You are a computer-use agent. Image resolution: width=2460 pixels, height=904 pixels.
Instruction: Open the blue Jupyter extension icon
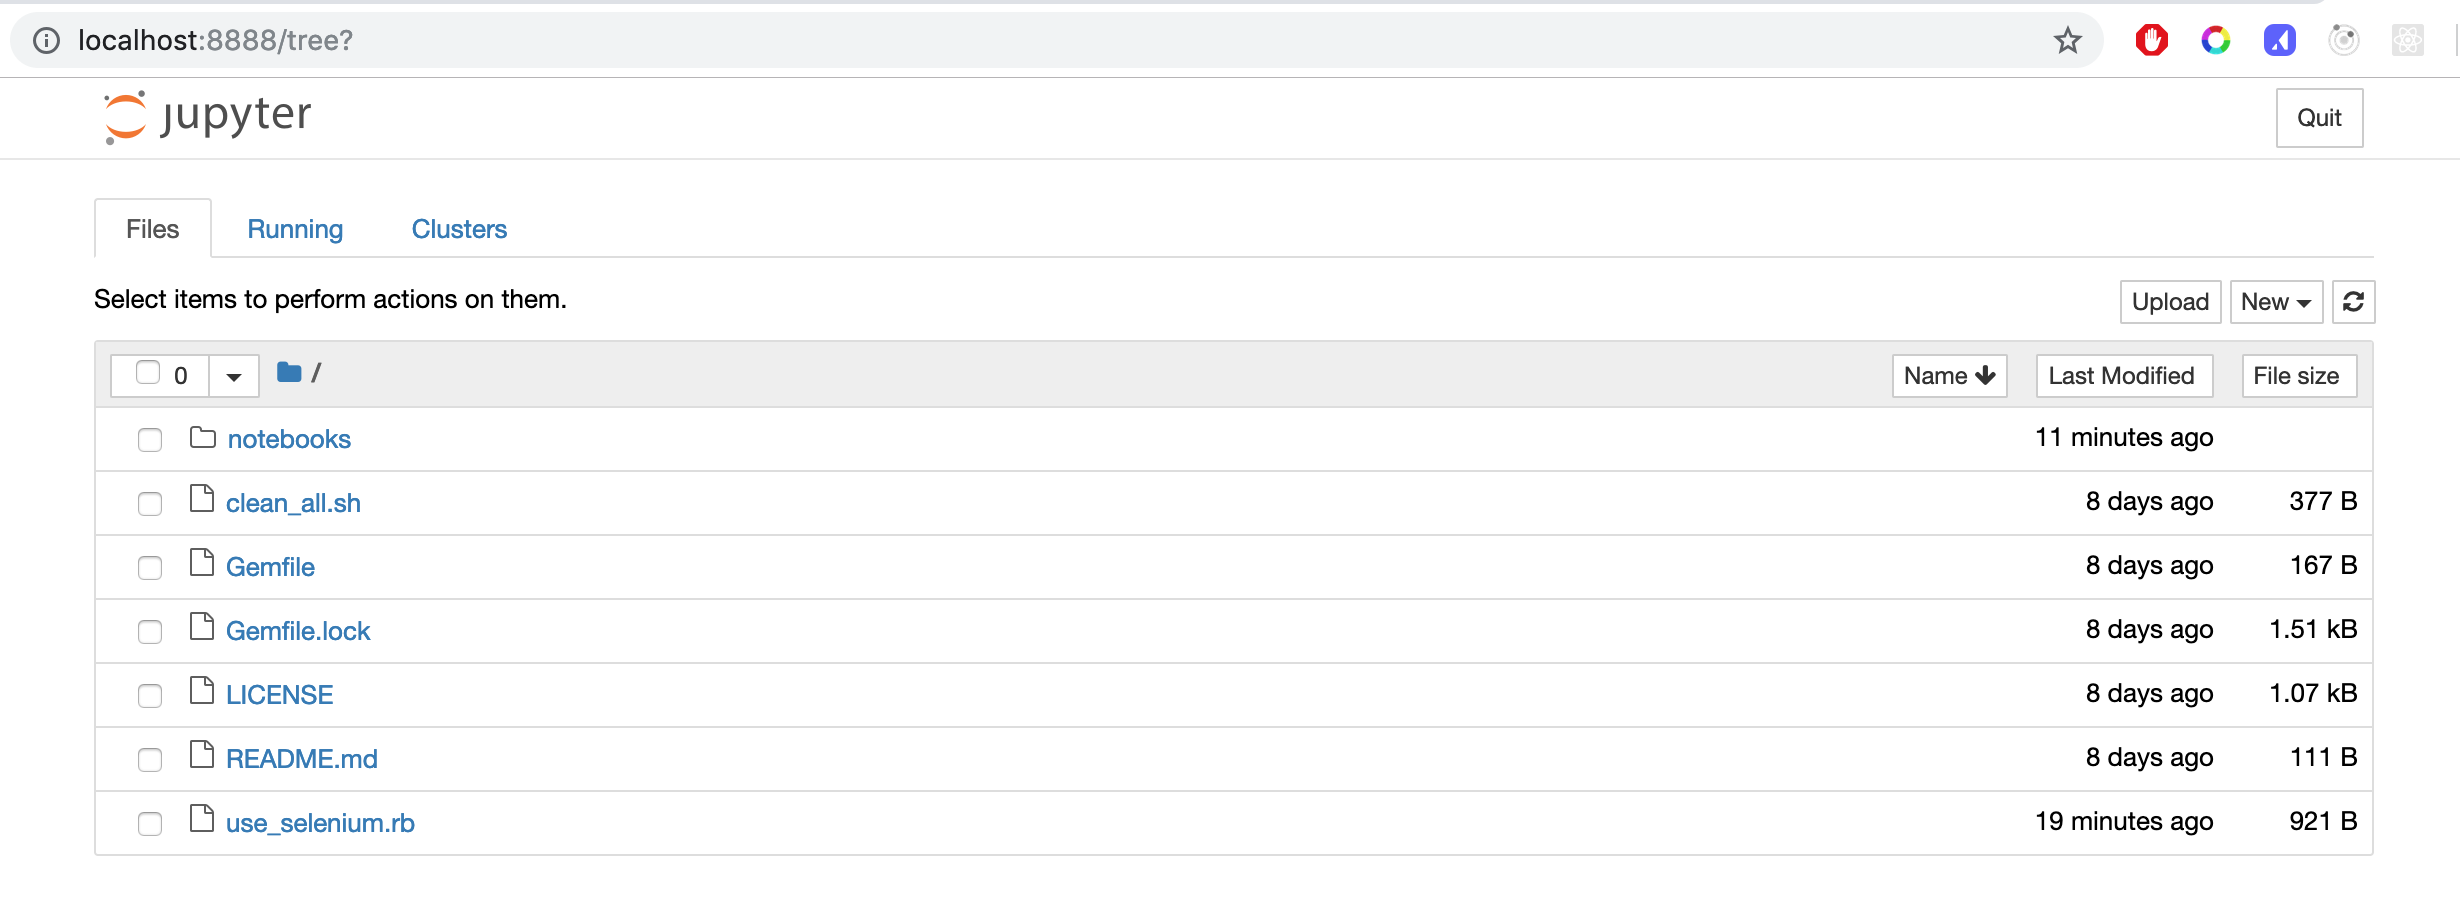tap(2279, 40)
